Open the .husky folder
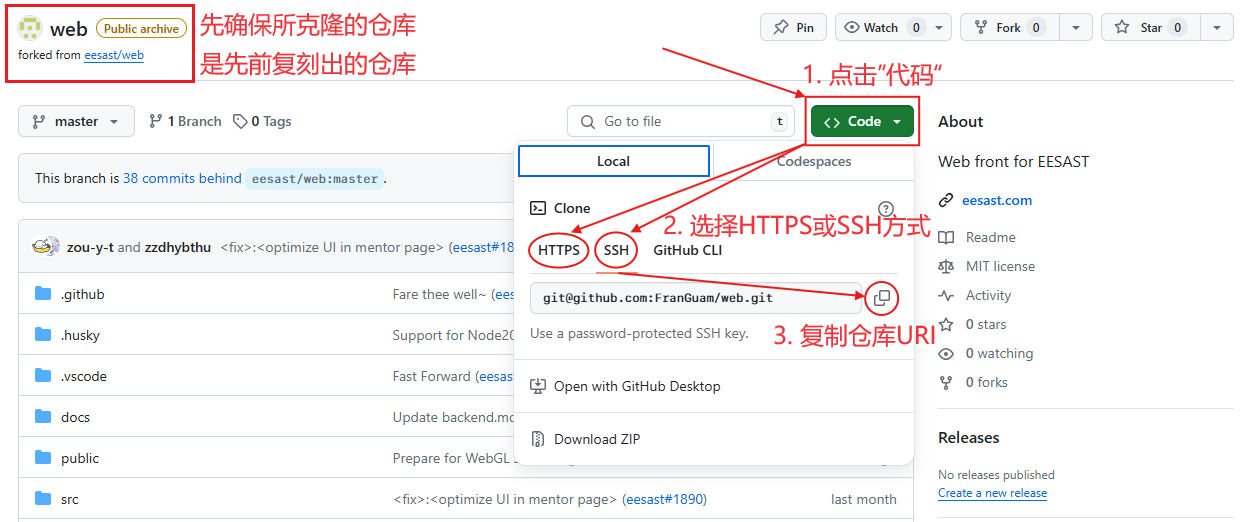1252x522 pixels. (80, 335)
